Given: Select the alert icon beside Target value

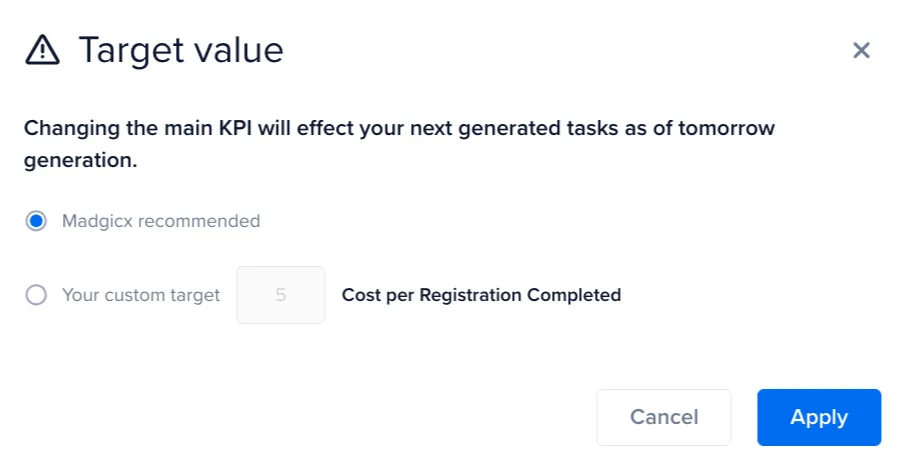Looking at the screenshot, I should pos(42,50).
